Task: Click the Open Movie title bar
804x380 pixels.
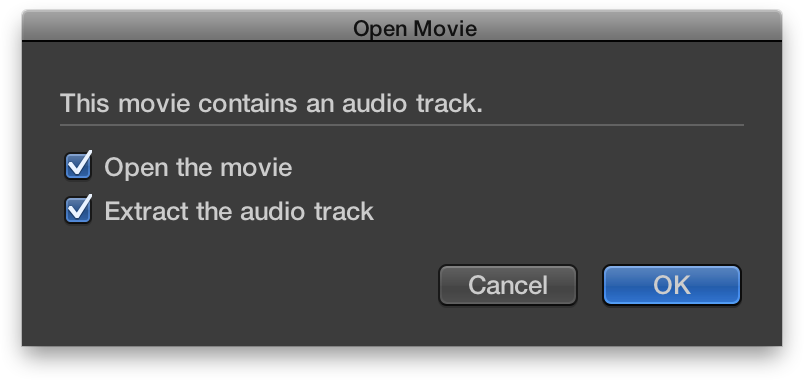Action: 402,26
